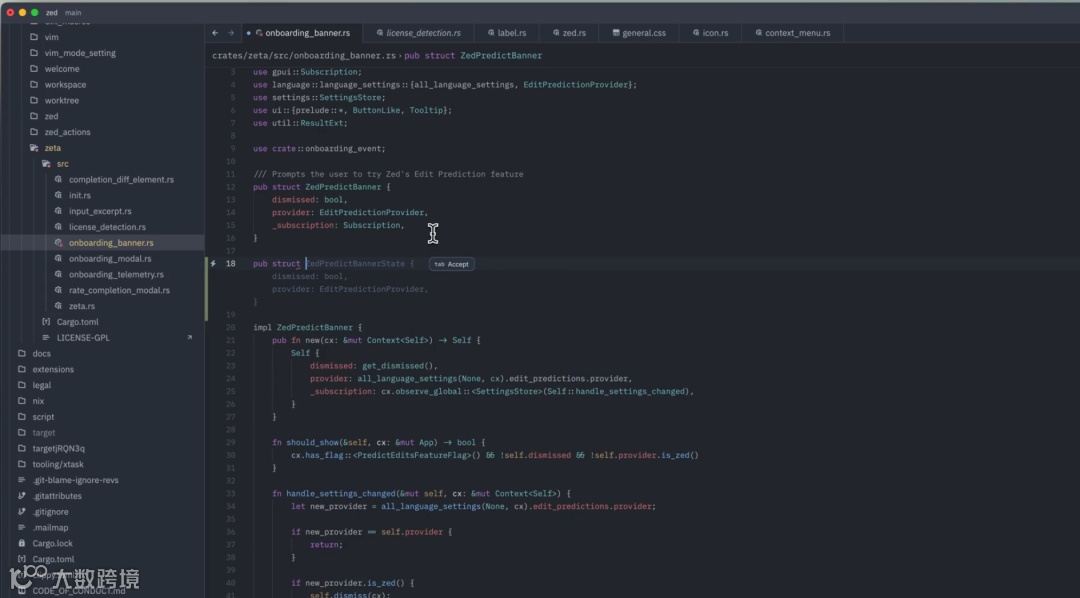Select onboarding_banner.rs in the file tree

(x=111, y=243)
